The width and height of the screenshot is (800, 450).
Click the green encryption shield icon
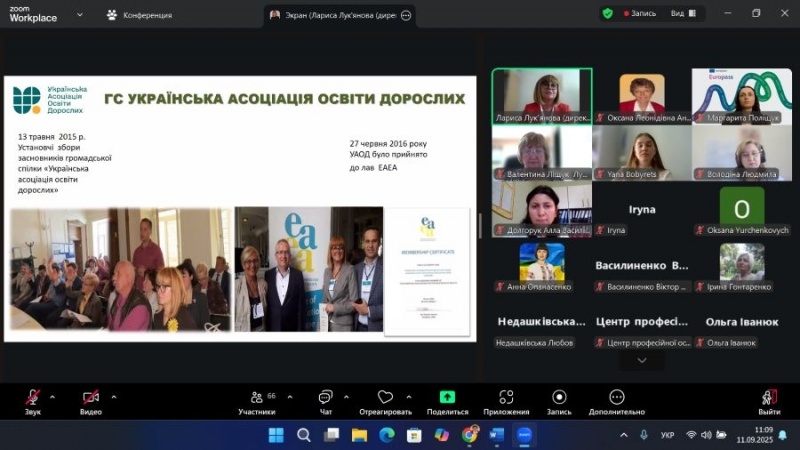point(607,14)
